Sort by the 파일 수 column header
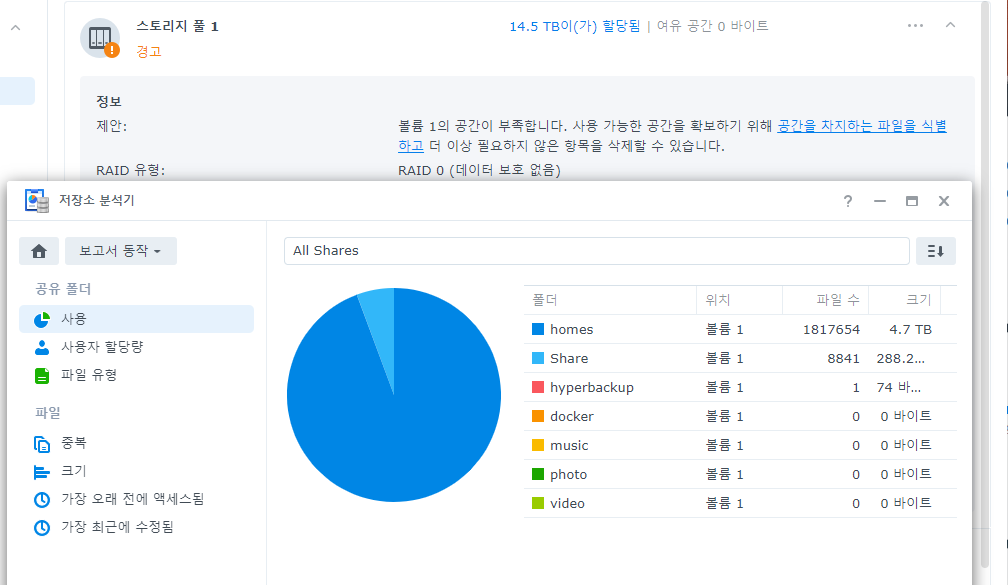1008x585 pixels. tap(825, 300)
